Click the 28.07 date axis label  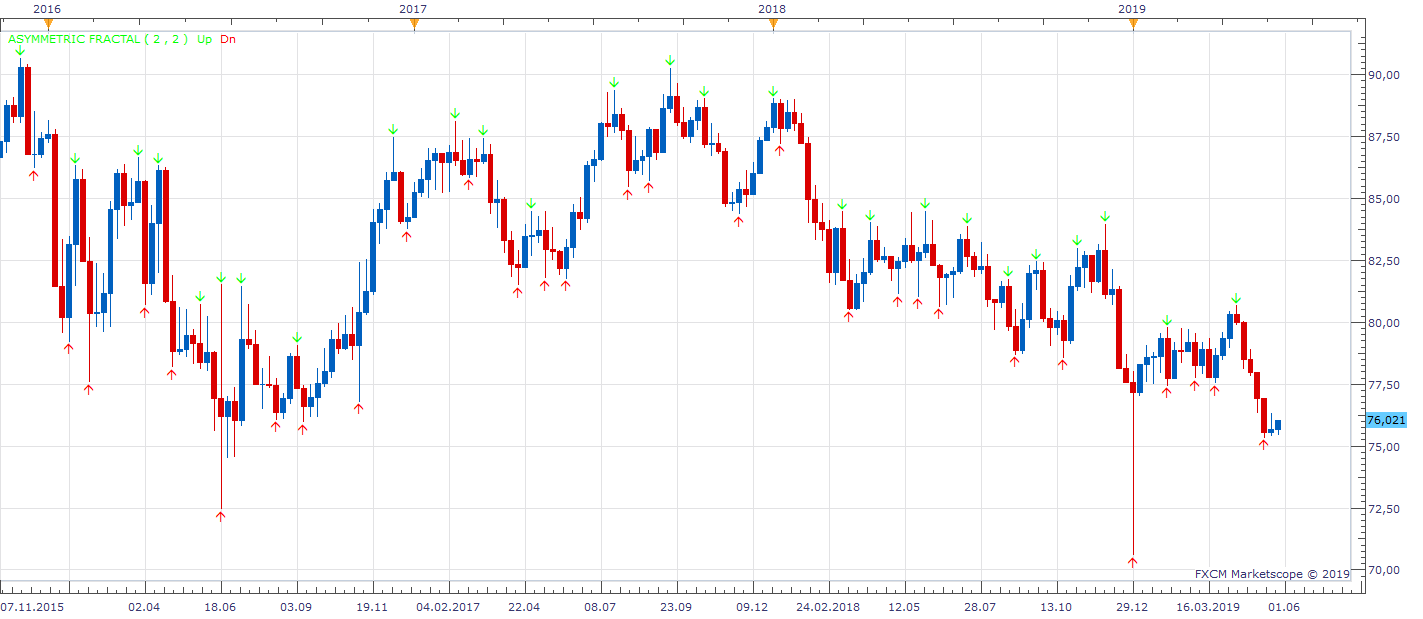coord(980,607)
